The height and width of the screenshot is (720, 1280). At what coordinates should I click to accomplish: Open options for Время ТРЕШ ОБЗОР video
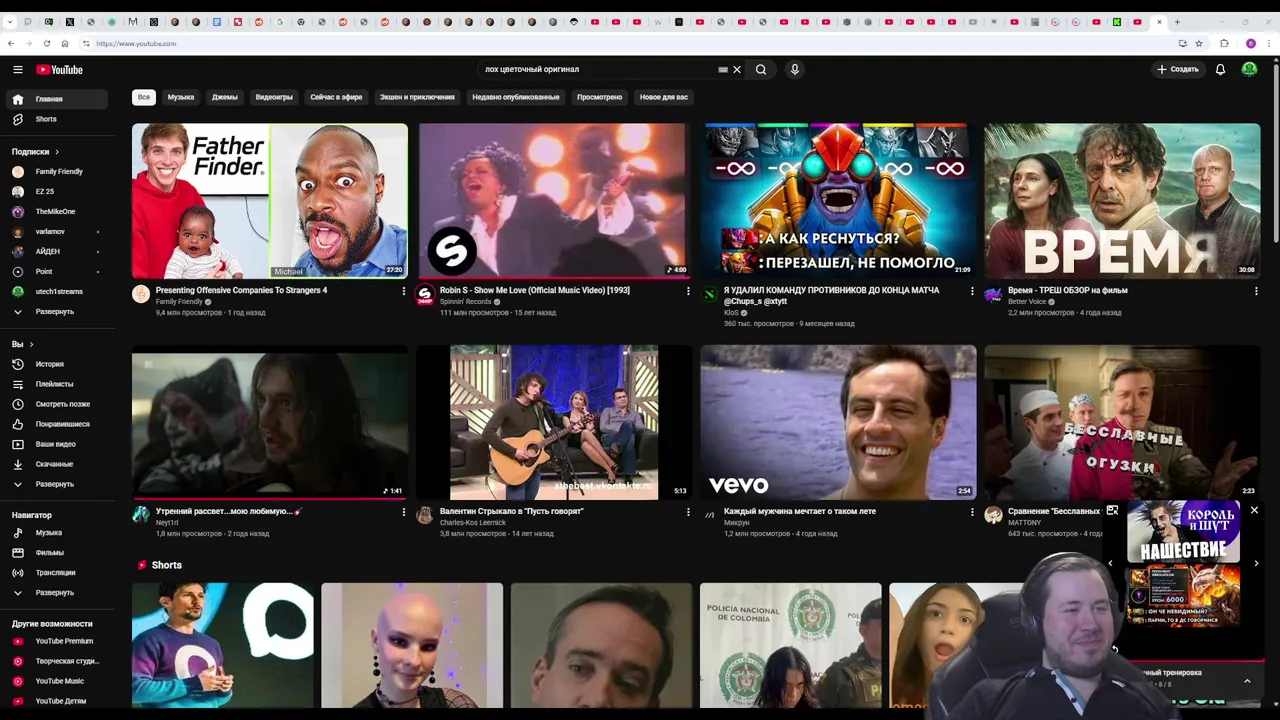[x=1256, y=291]
